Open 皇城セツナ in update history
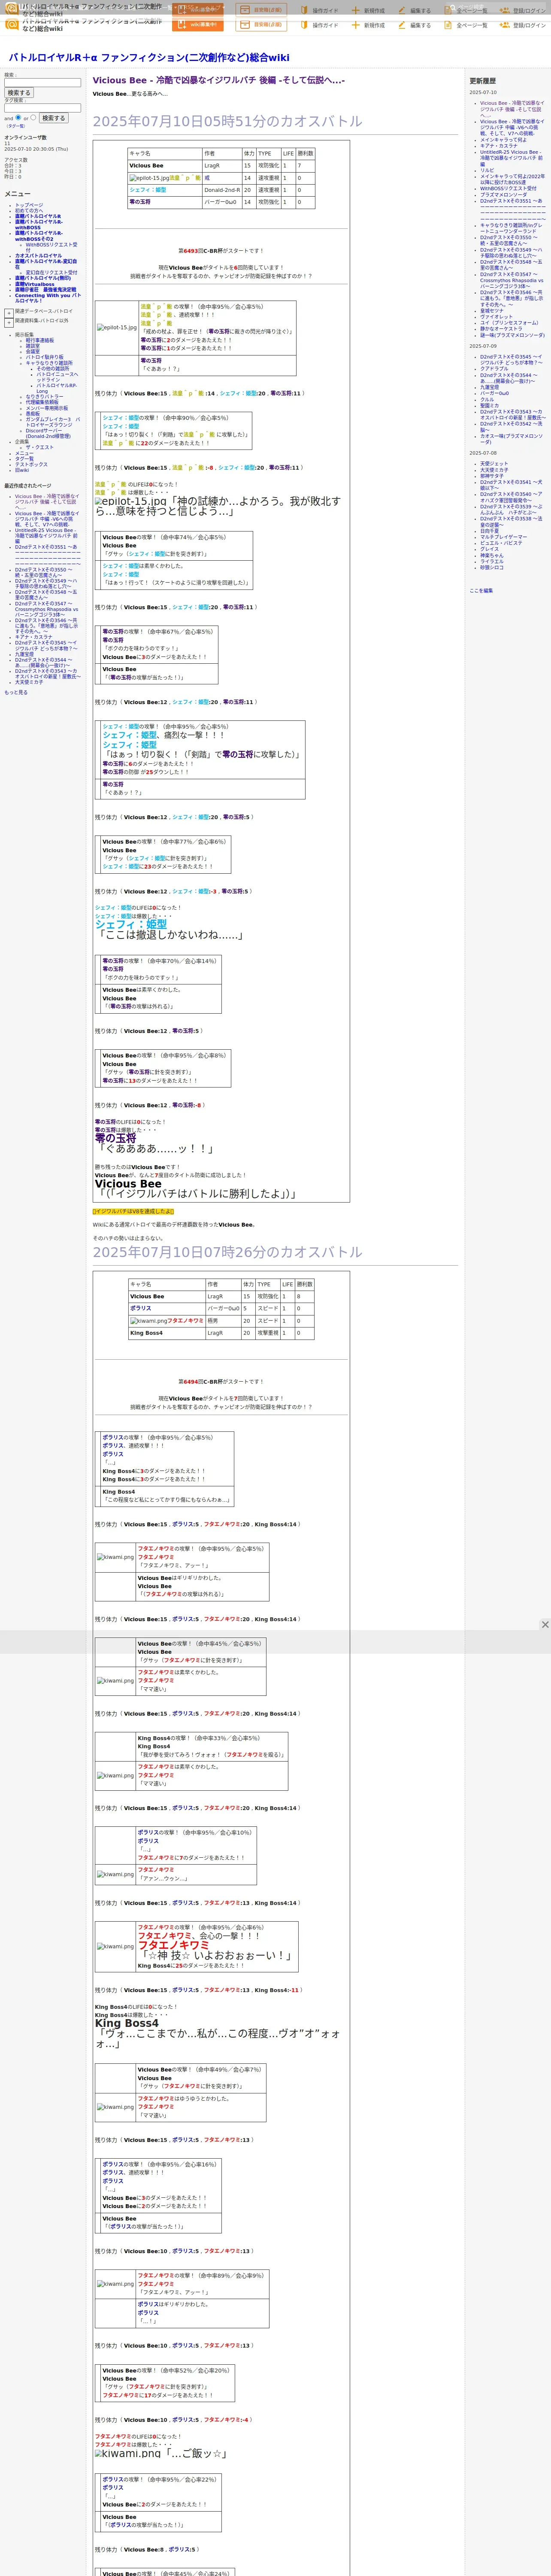This screenshot has height=2576, width=551. [x=492, y=311]
